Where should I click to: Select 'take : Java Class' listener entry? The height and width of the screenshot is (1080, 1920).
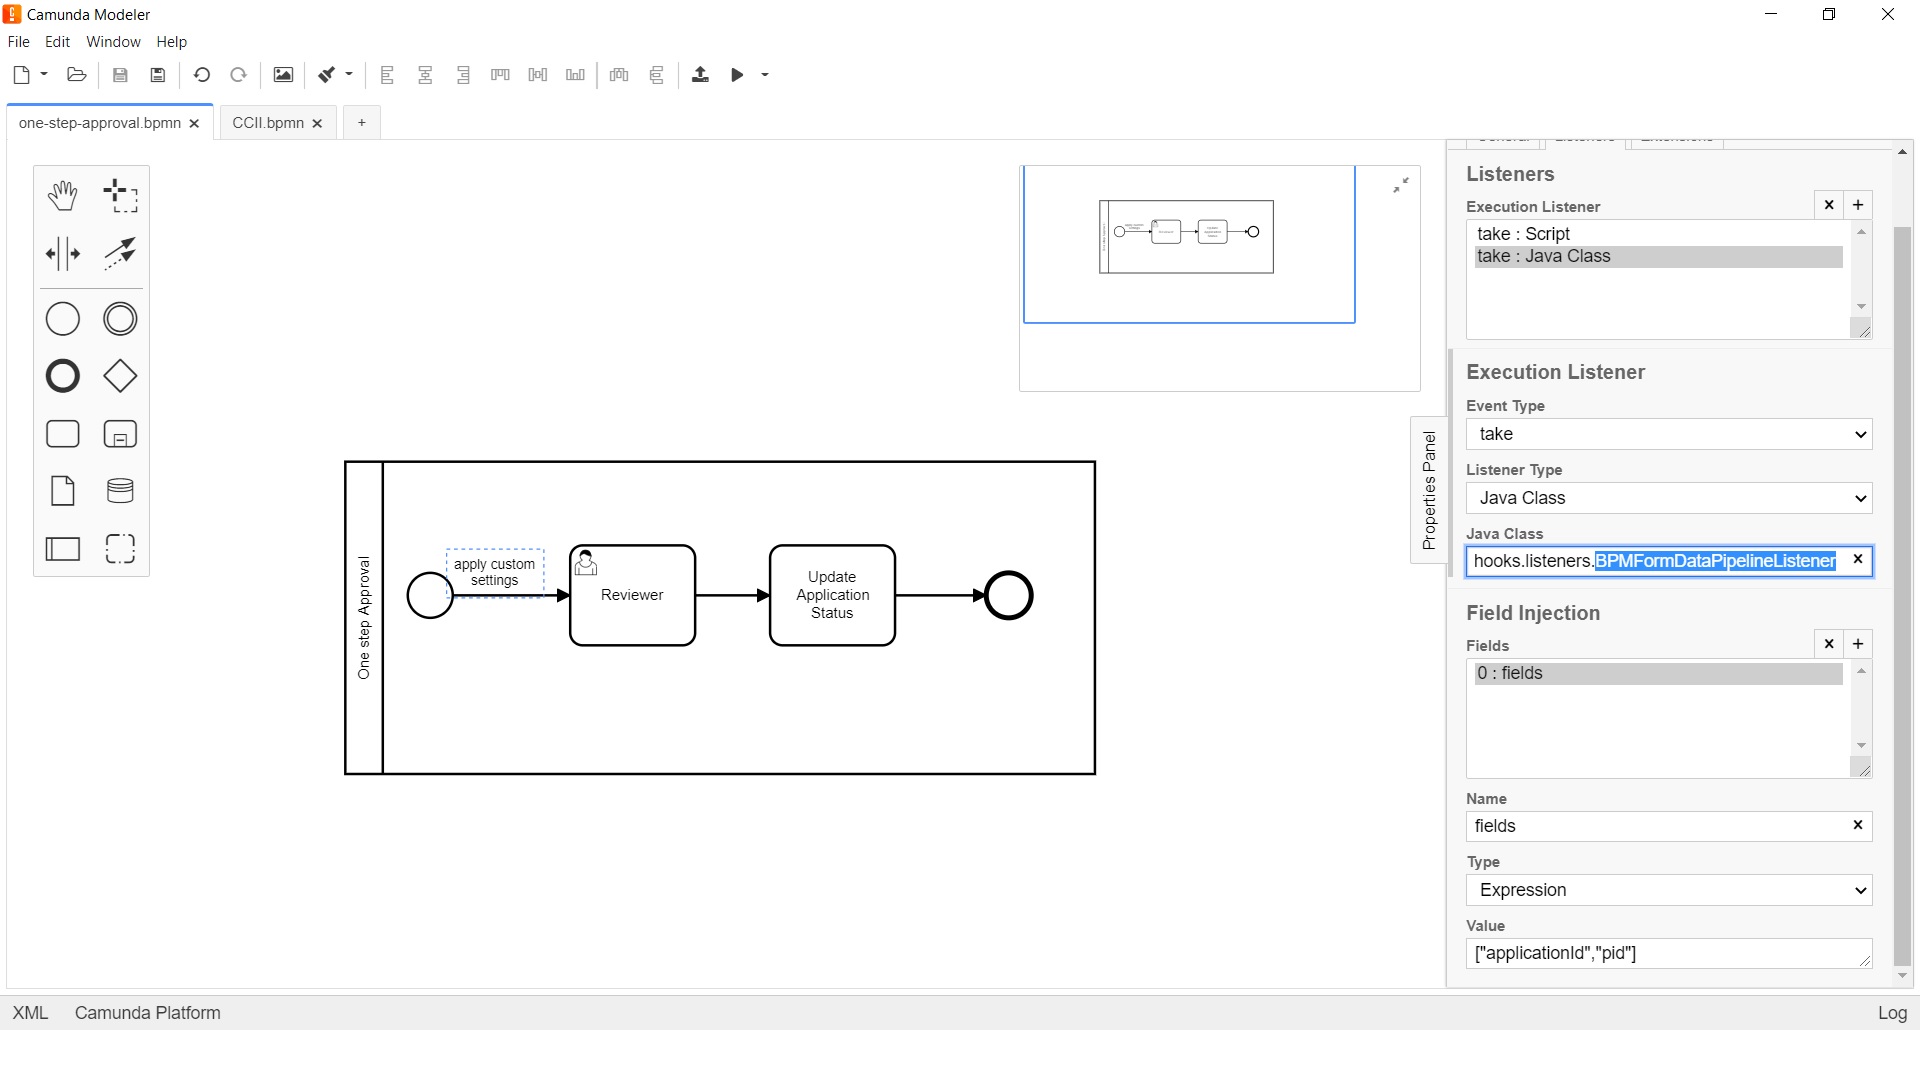pos(1658,257)
